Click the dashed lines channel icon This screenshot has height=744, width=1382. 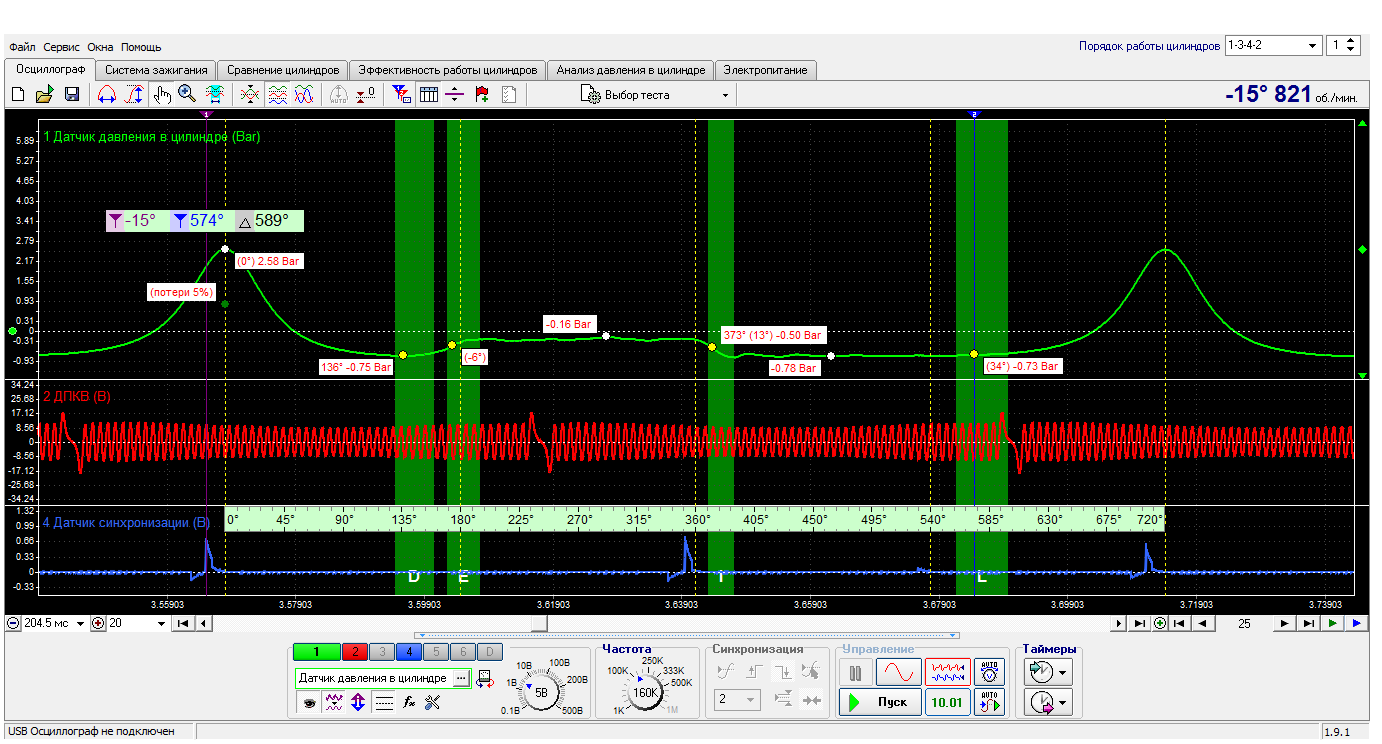coord(384,703)
